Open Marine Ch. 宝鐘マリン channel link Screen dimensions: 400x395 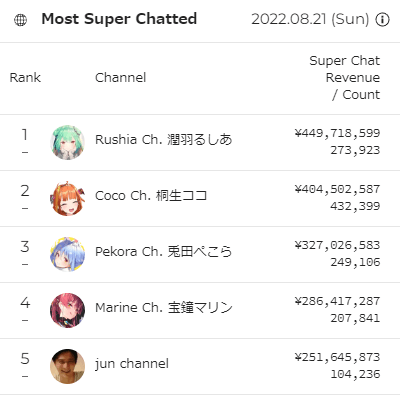164,308
